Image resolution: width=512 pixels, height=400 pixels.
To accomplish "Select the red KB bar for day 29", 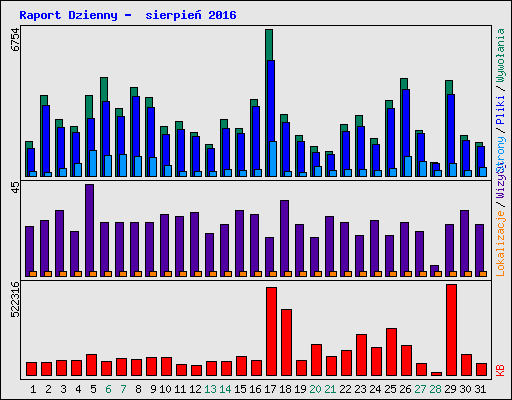I will coord(451,330).
